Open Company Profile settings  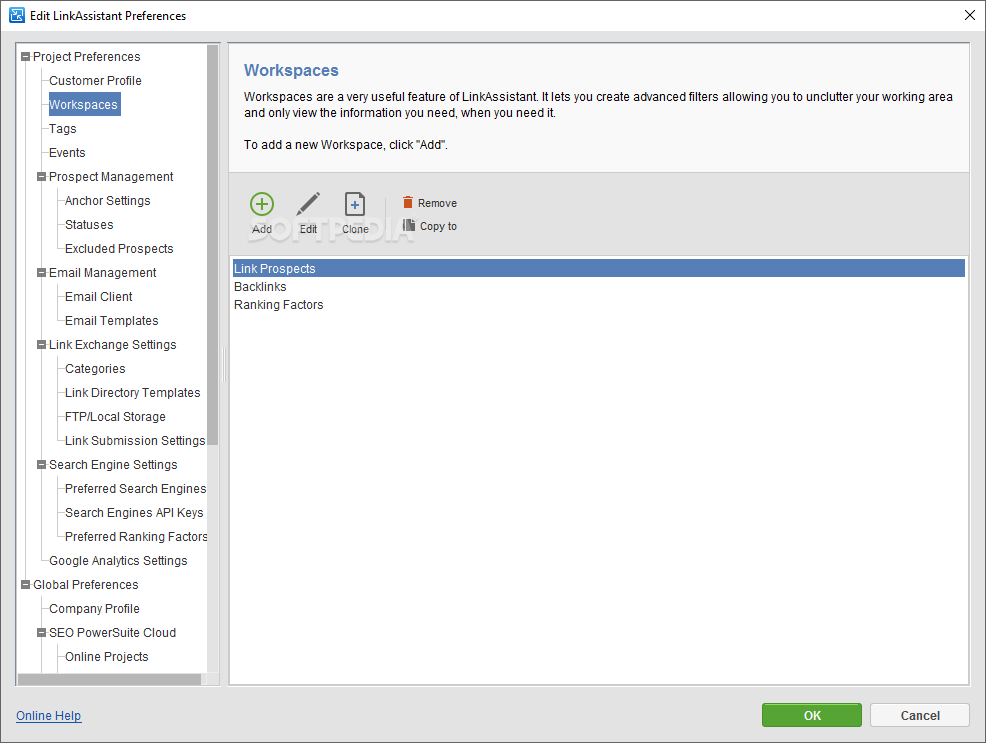(x=94, y=608)
